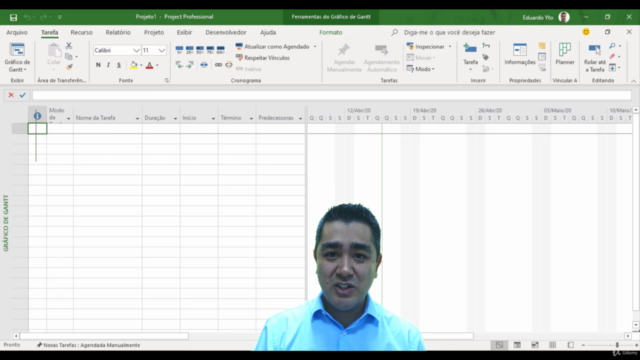Image resolution: width=640 pixels, height=360 pixels.
Task: Confirm entry with blue checkmark icon
Action: [22, 95]
